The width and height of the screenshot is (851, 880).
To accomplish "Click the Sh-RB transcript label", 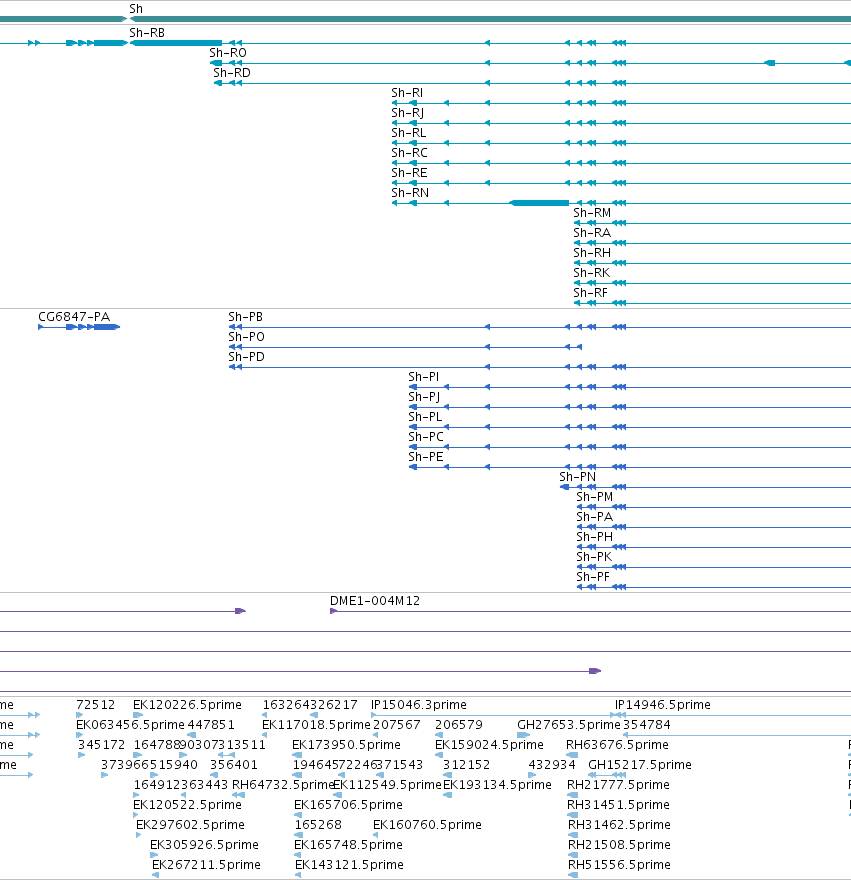I will click(147, 33).
